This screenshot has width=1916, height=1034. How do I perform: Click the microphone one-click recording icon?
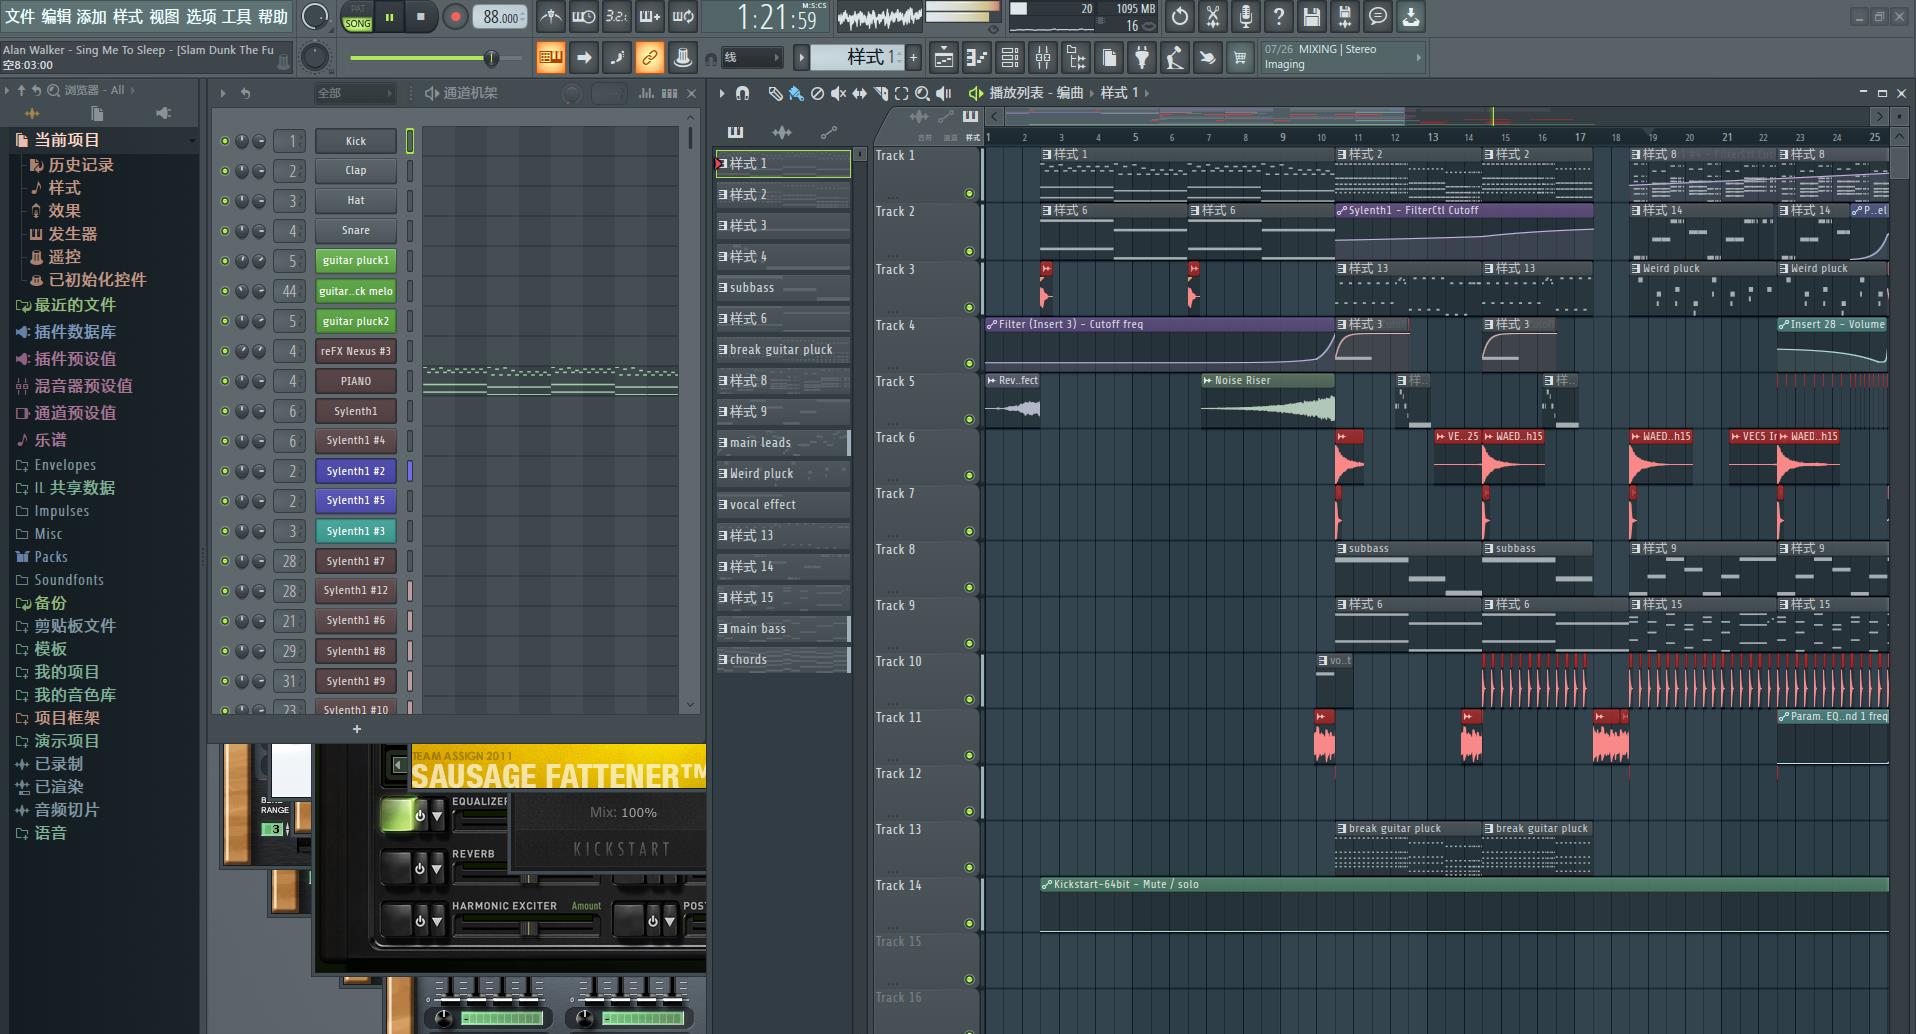click(1246, 17)
